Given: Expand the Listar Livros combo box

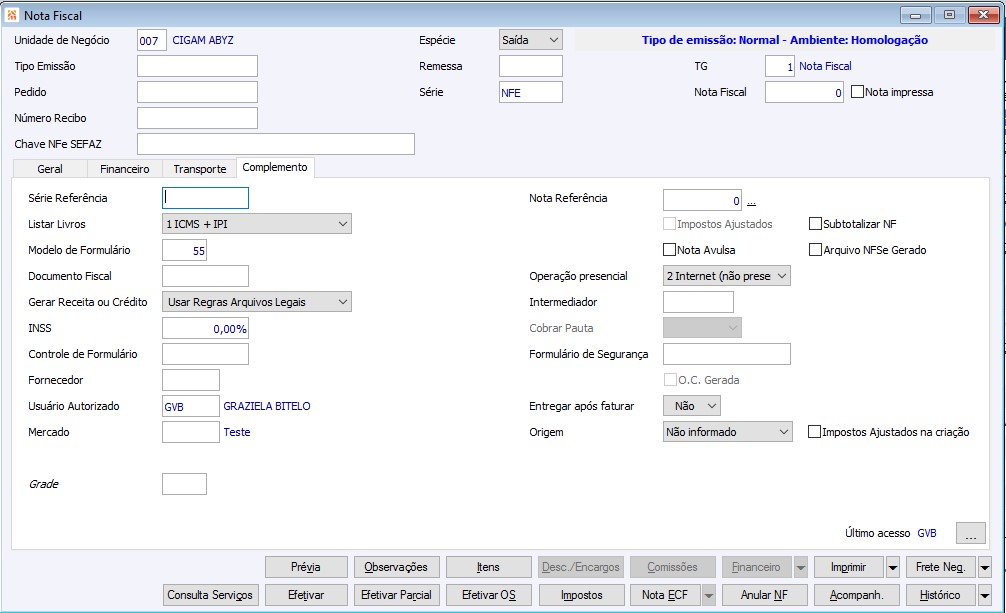Looking at the screenshot, I should coord(257,224).
